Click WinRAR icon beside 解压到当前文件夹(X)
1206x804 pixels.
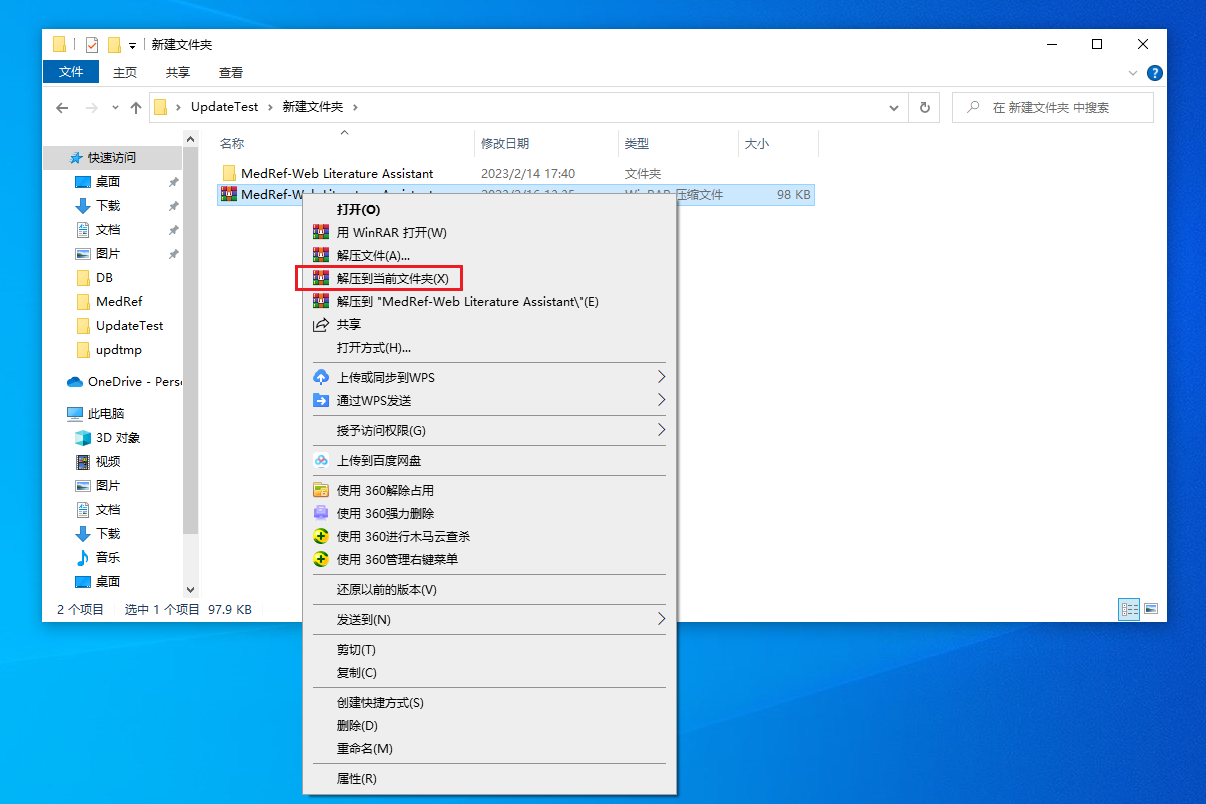point(321,278)
